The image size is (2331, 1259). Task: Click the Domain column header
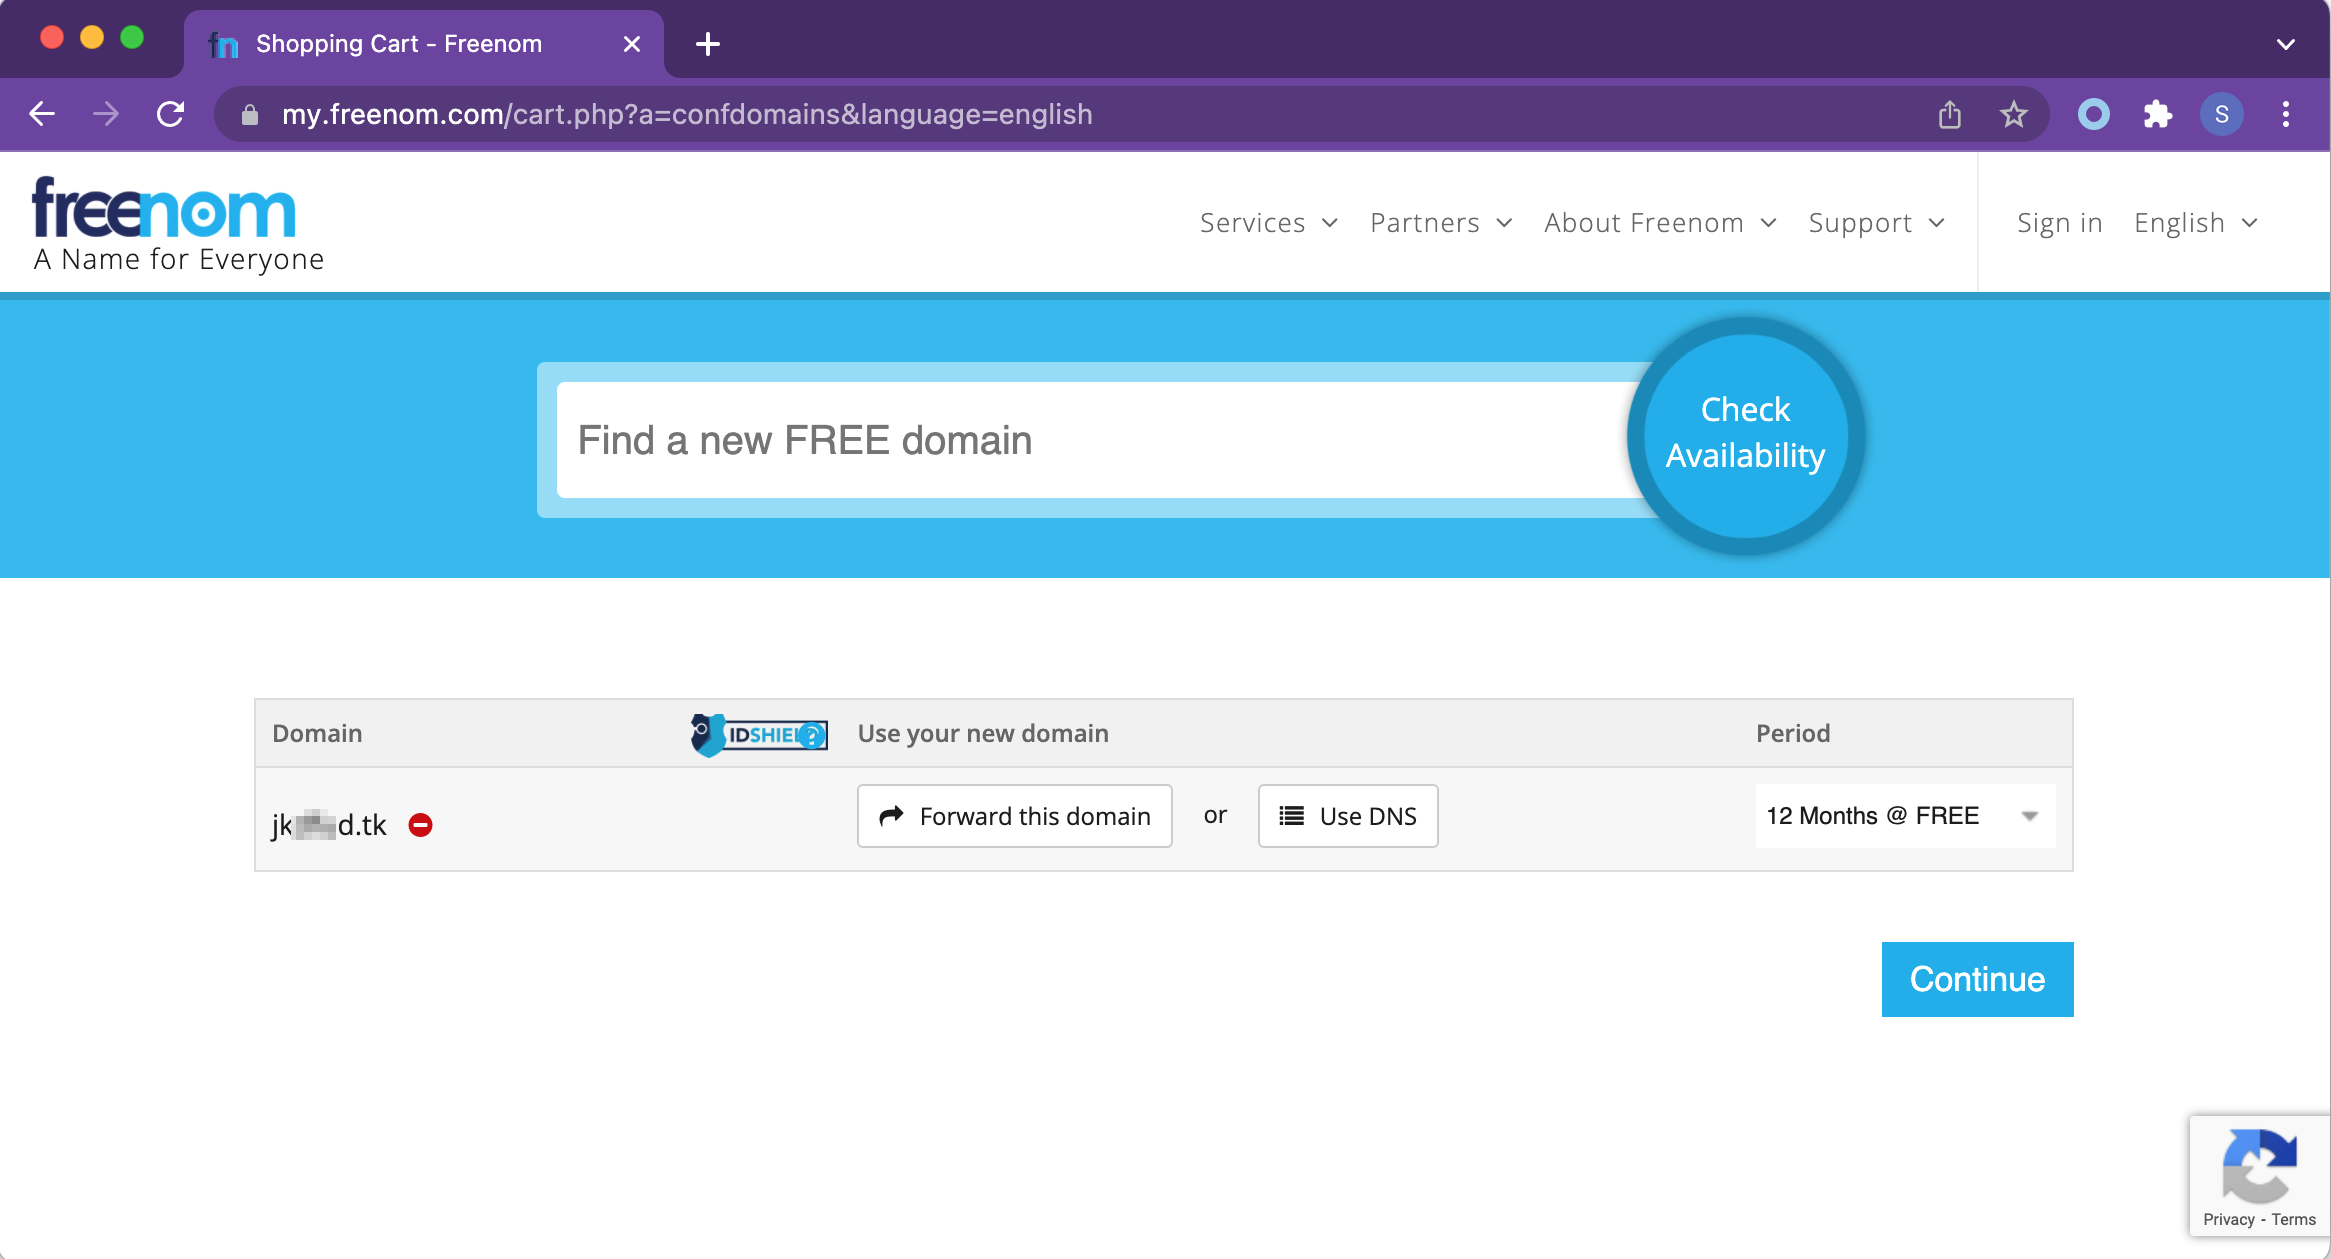(x=317, y=733)
